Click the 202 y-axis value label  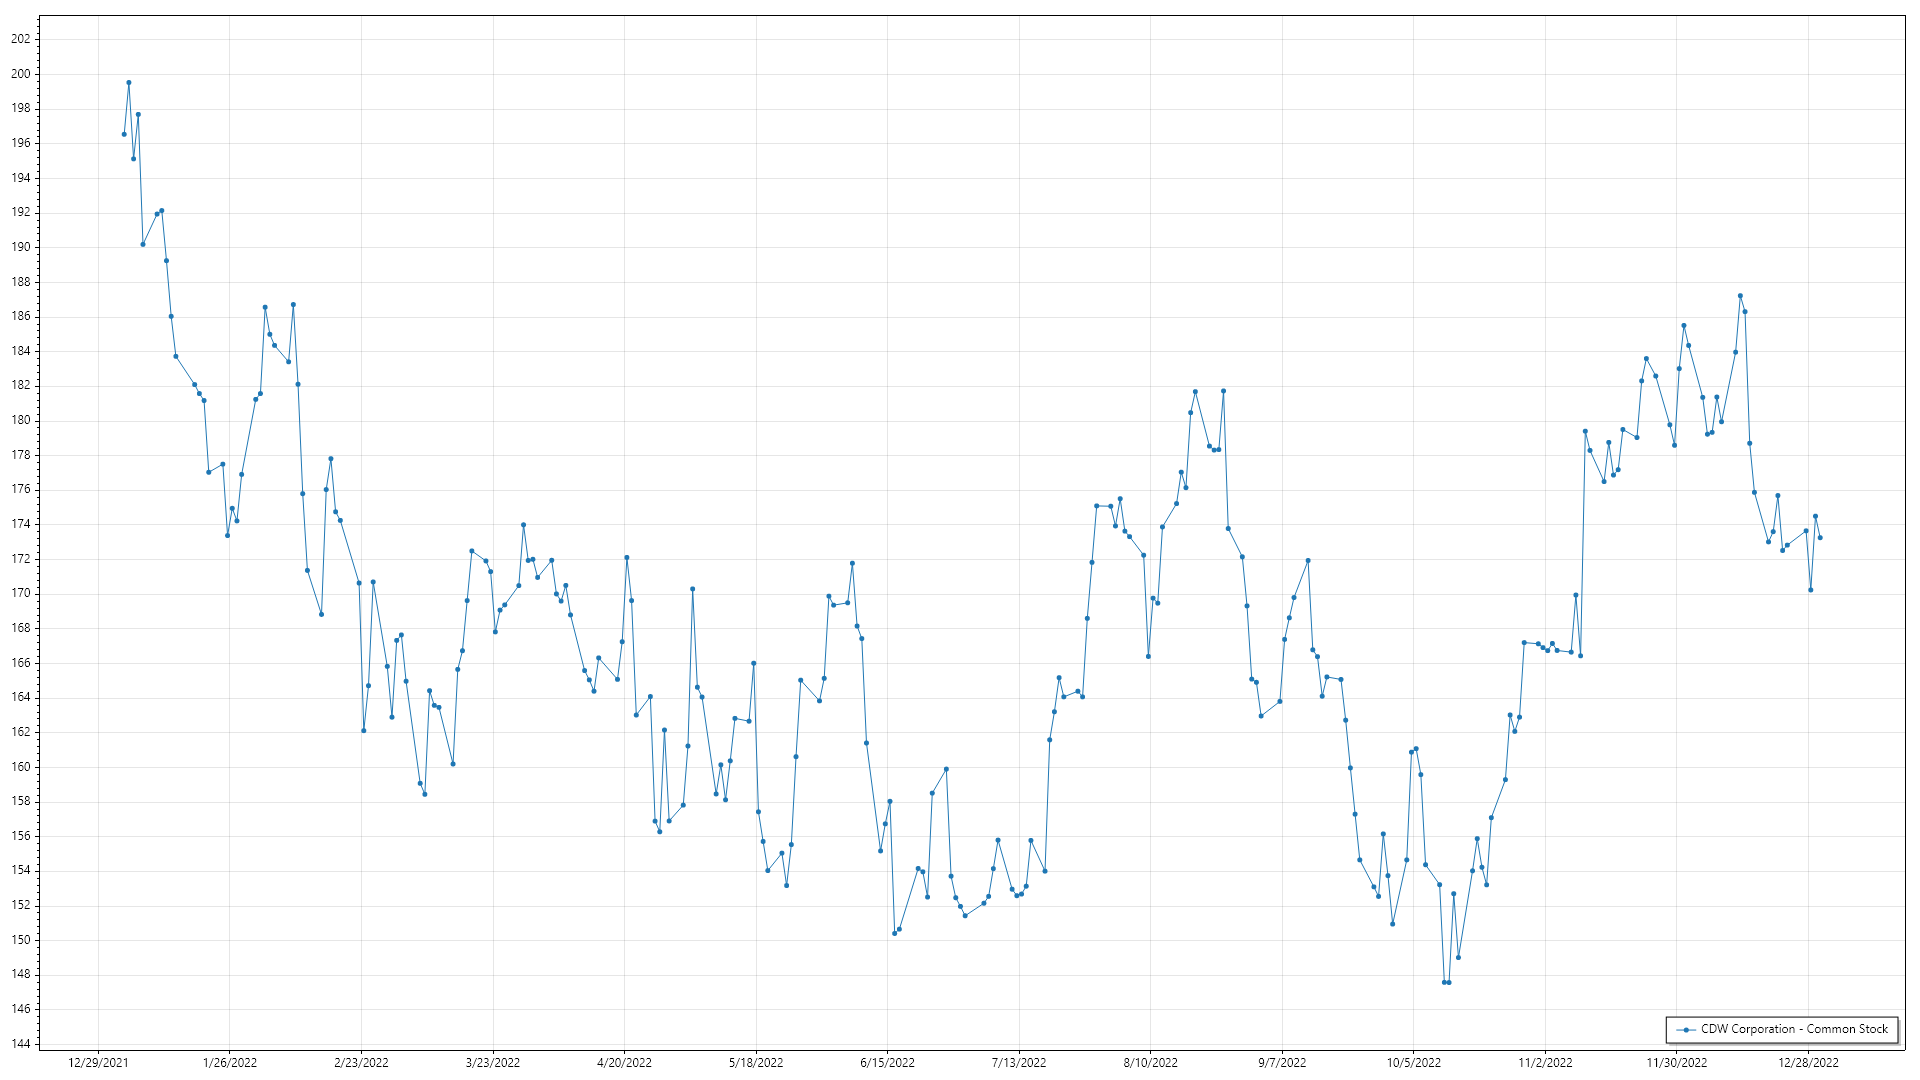click(x=21, y=39)
